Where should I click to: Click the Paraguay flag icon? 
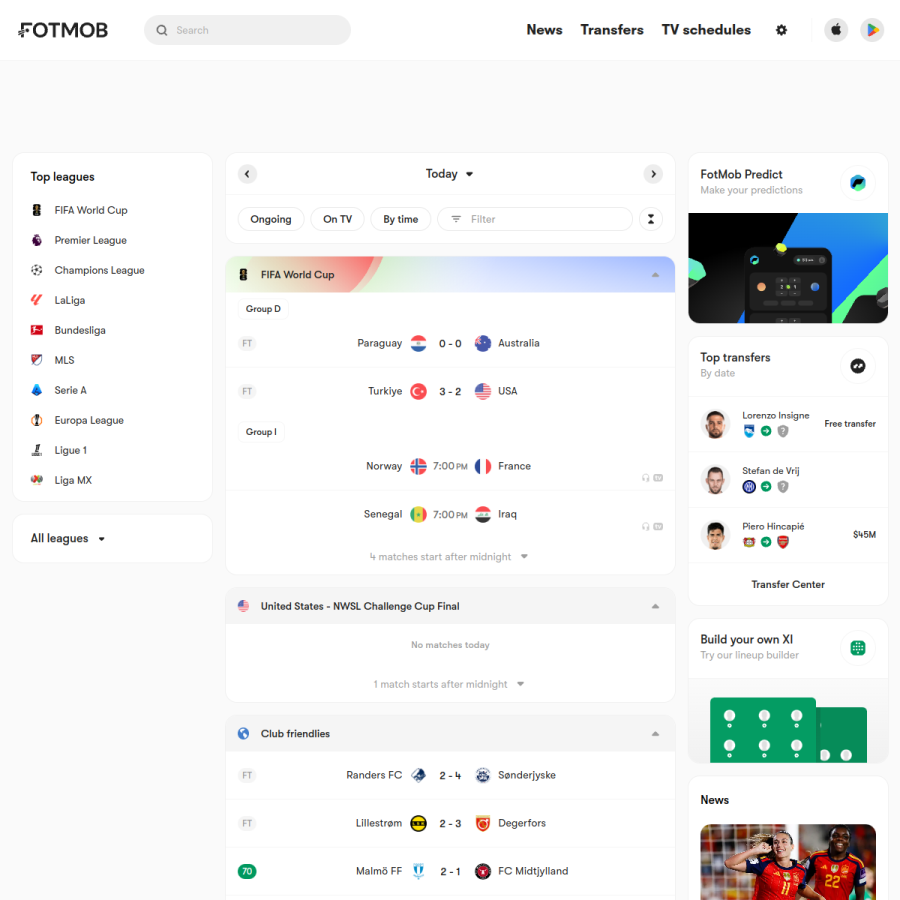click(418, 343)
